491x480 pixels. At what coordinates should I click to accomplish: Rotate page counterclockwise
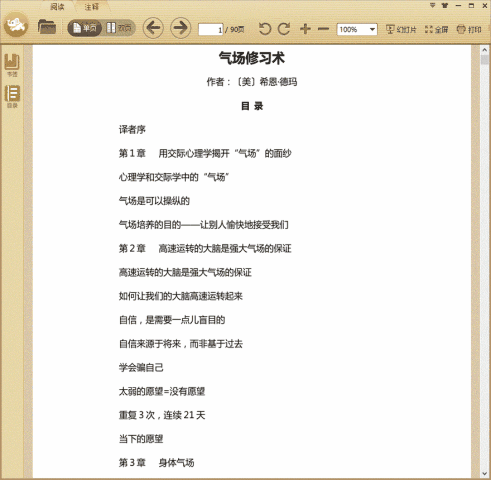pyautogui.click(x=265, y=29)
